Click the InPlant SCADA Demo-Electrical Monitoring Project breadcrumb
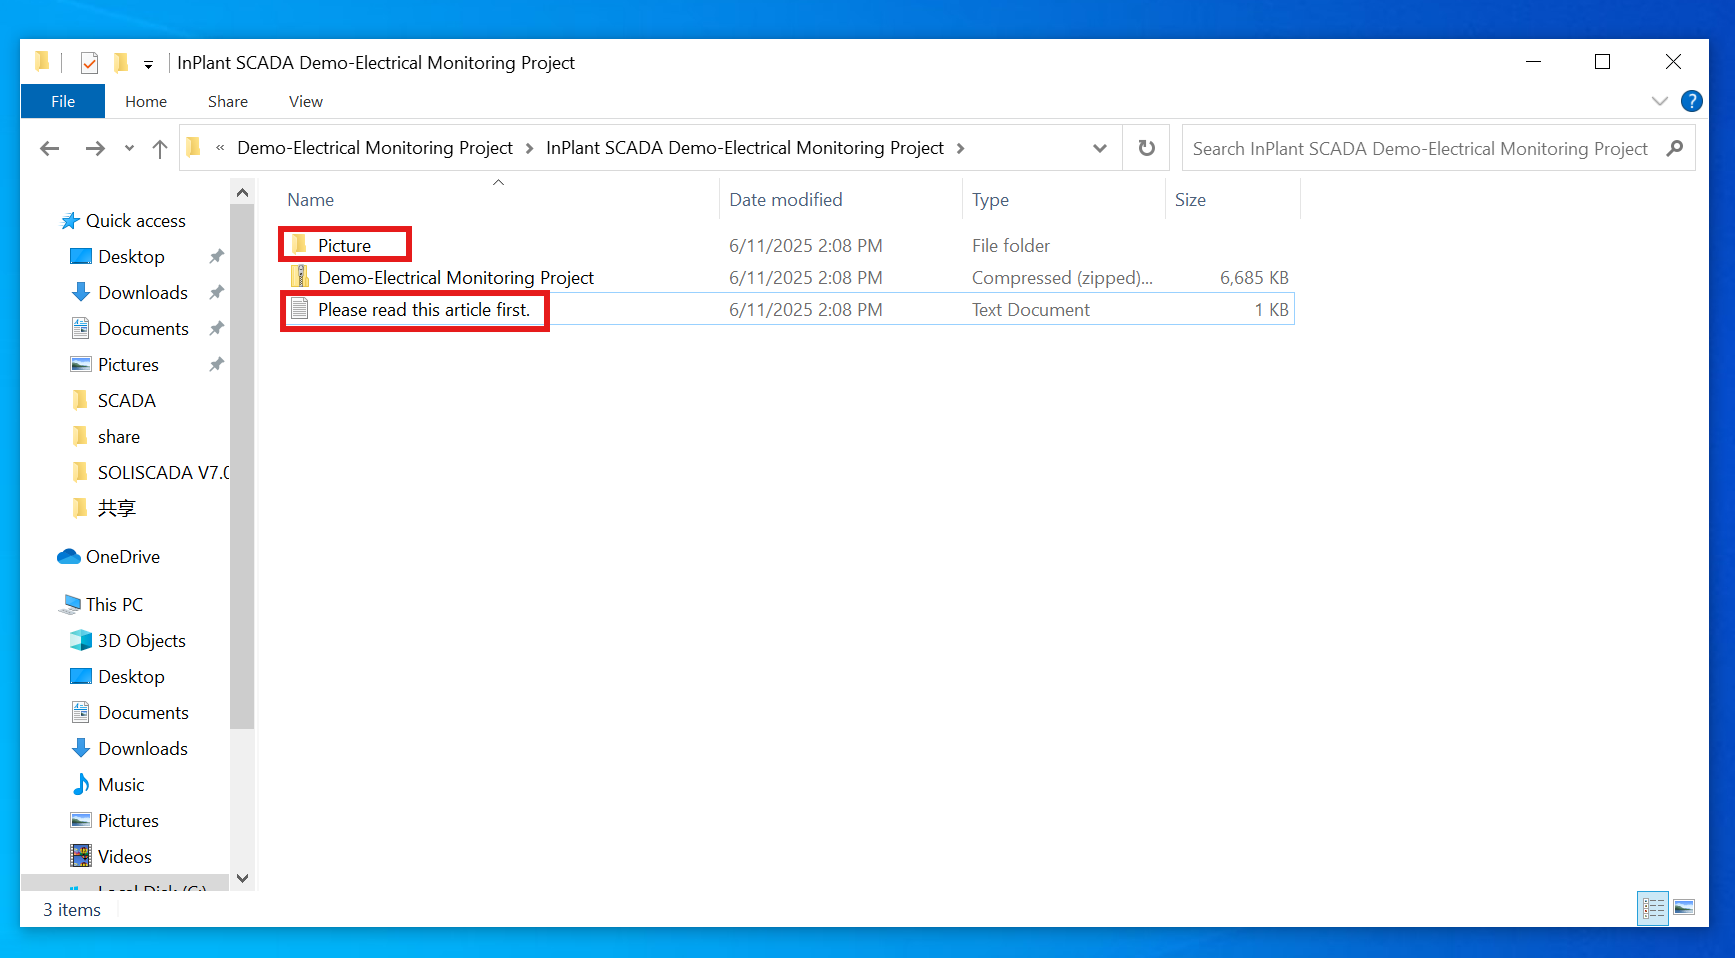 pos(745,148)
